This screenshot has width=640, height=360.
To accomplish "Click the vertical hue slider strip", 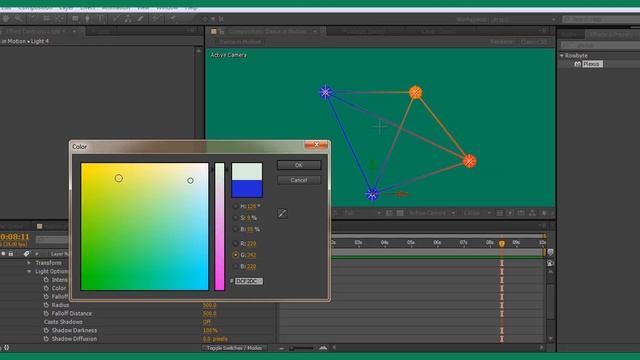I will pos(220,227).
